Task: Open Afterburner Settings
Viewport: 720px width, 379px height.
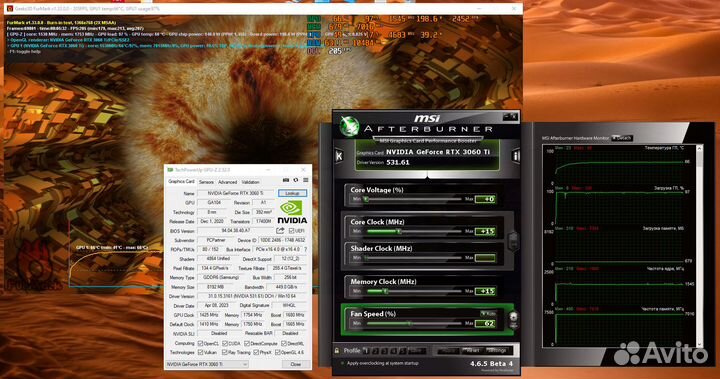Action: click(497, 351)
